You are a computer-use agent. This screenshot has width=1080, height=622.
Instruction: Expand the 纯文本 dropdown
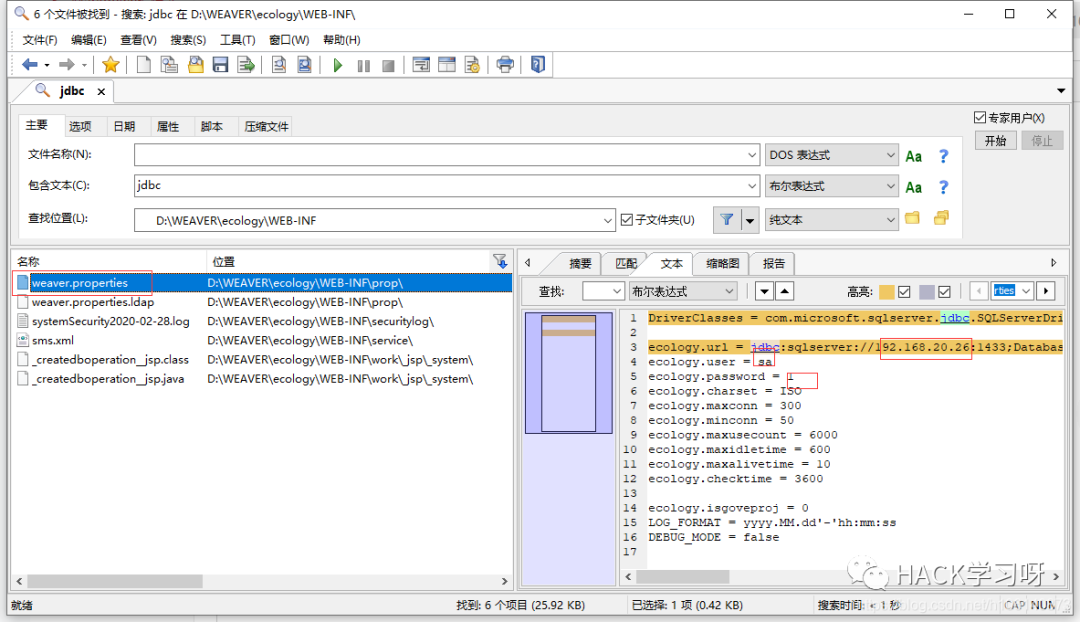890,220
